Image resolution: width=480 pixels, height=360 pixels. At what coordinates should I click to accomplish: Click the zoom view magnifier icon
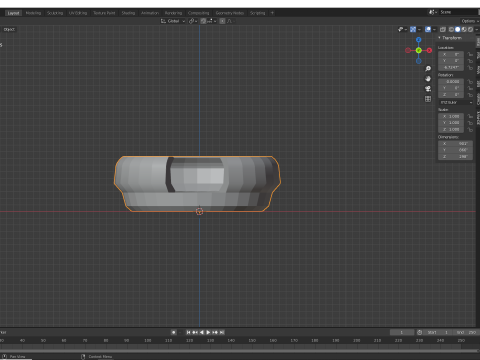(x=428, y=69)
